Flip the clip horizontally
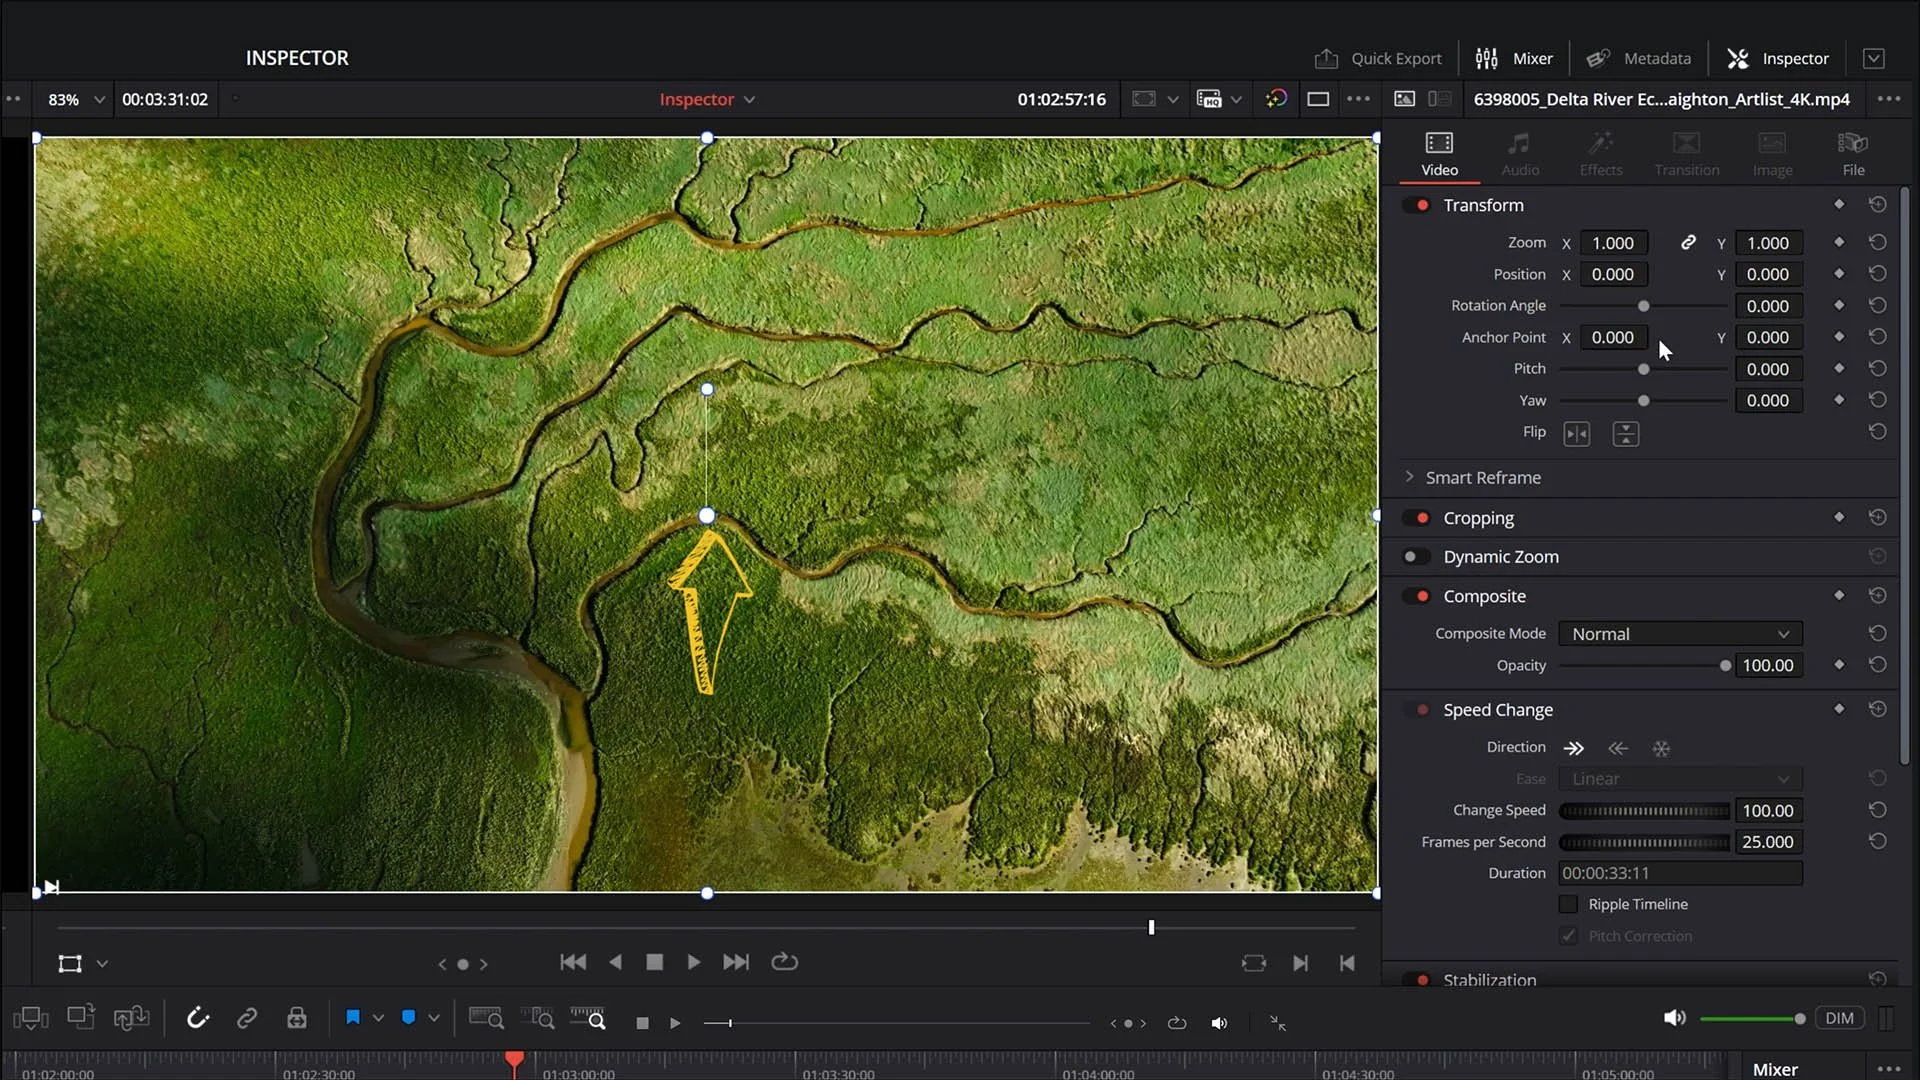The width and height of the screenshot is (1920, 1080). [x=1577, y=433]
